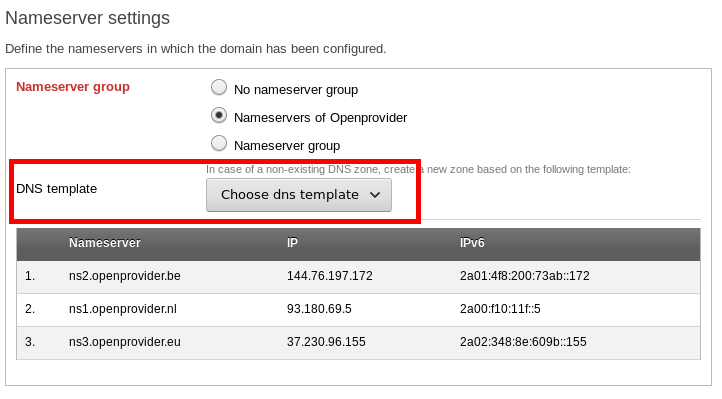This screenshot has width=722, height=399.
Task: Click the DNS template label
Action: [57, 189]
